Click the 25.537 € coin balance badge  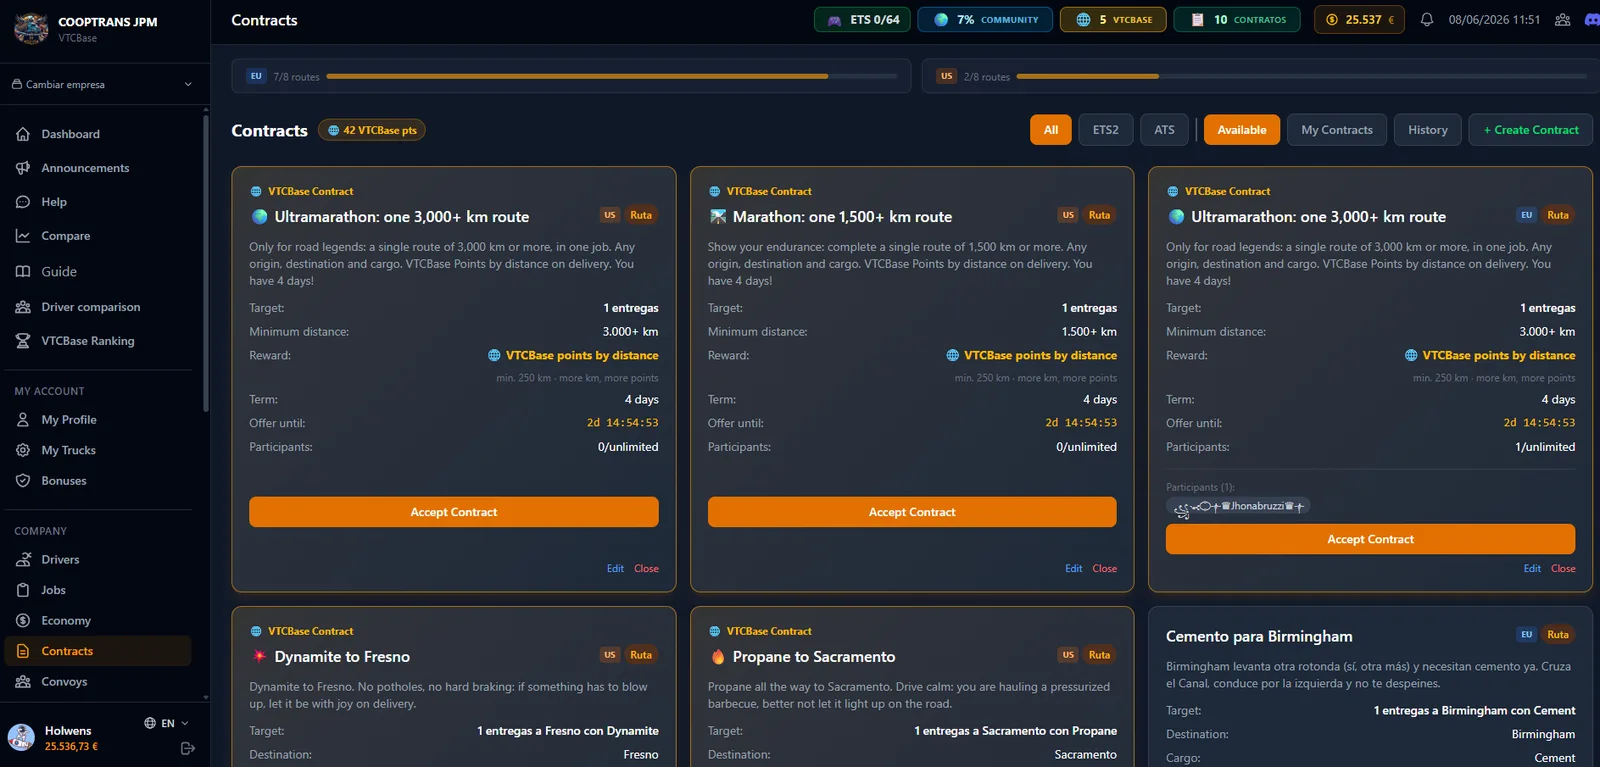click(x=1359, y=20)
